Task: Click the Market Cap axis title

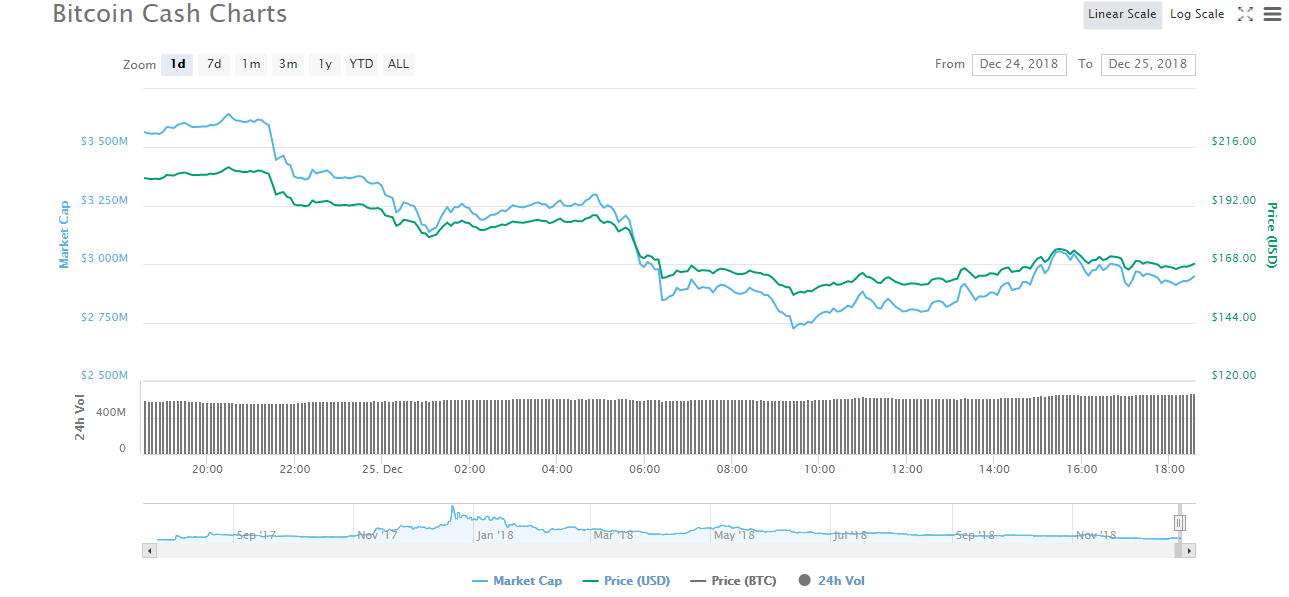Action: click(x=65, y=233)
